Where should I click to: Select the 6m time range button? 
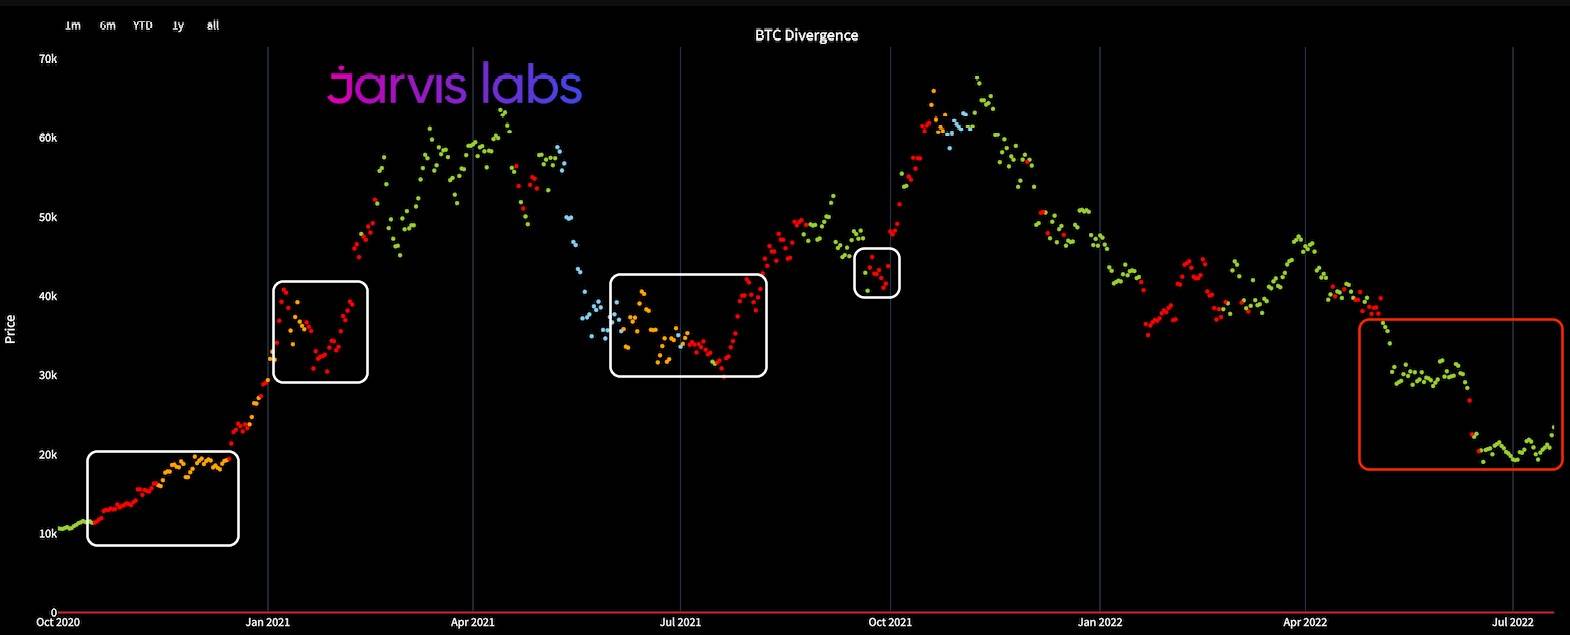pos(107,25)
